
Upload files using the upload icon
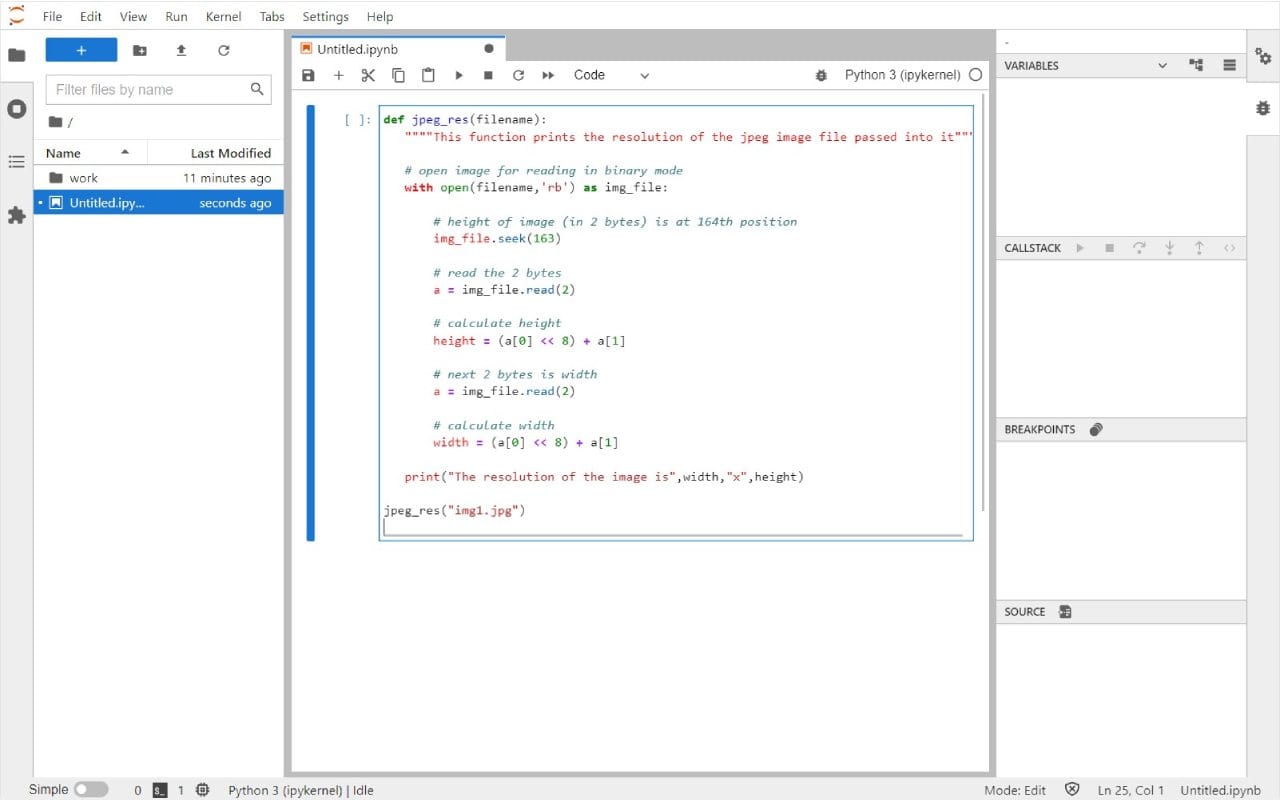pos(183,49)
